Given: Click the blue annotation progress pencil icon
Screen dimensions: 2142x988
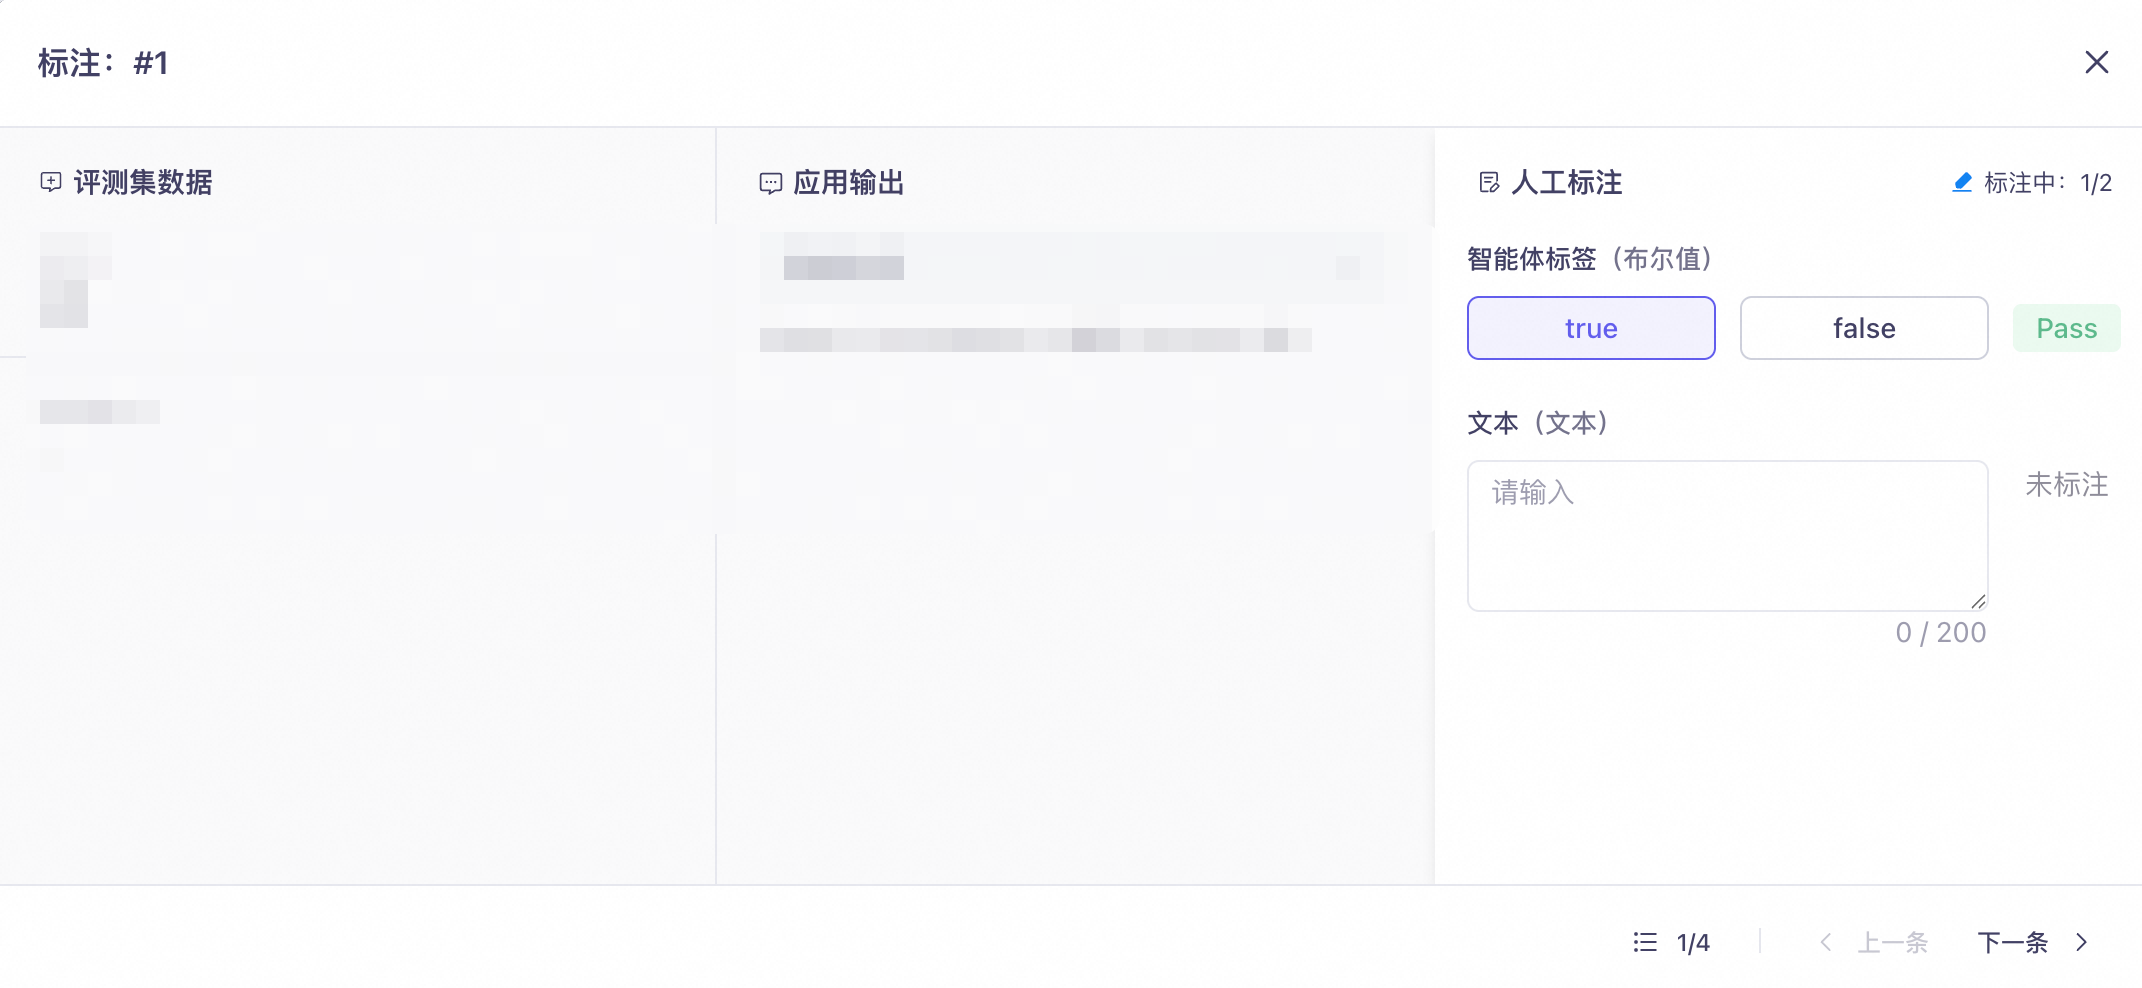Looking at the screenshot, I should click(x=1962, y=182).
